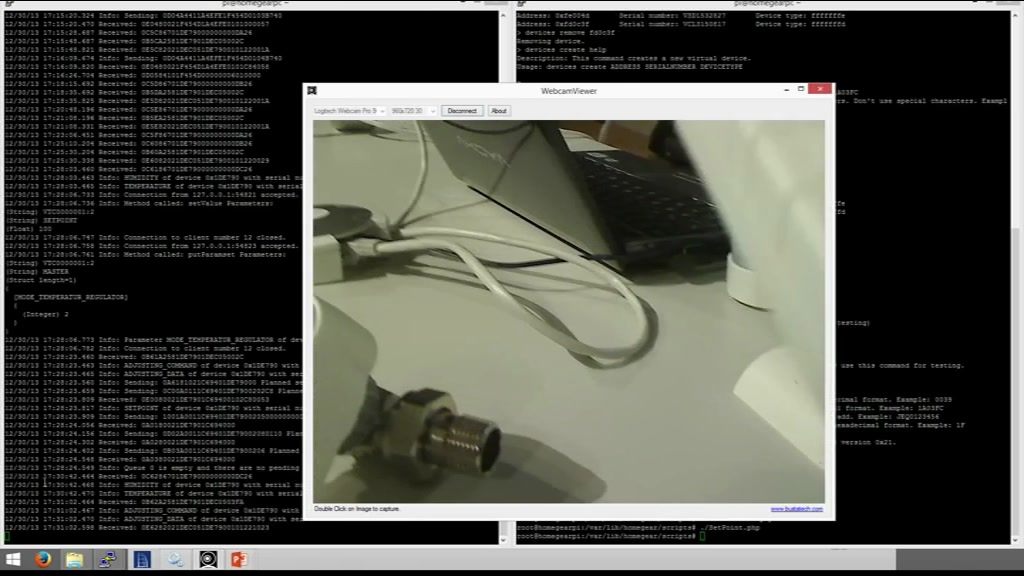
Task: Click "(Integer) 2" in the left terminal
Action: (46, 314)
